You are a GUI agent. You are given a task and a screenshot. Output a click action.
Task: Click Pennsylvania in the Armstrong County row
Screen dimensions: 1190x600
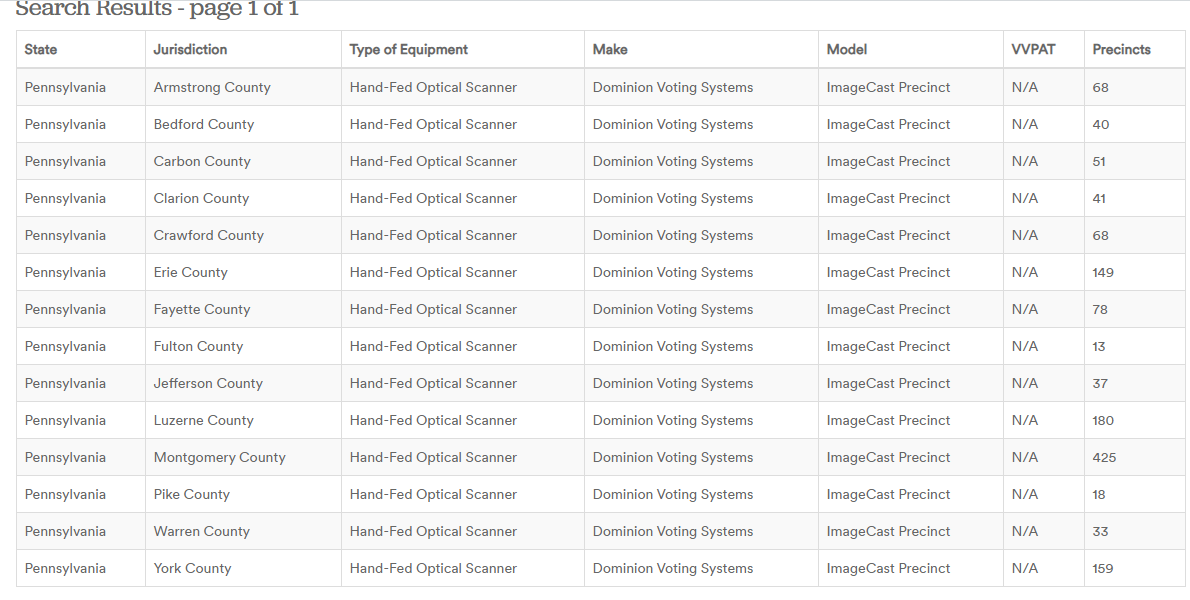65,87
